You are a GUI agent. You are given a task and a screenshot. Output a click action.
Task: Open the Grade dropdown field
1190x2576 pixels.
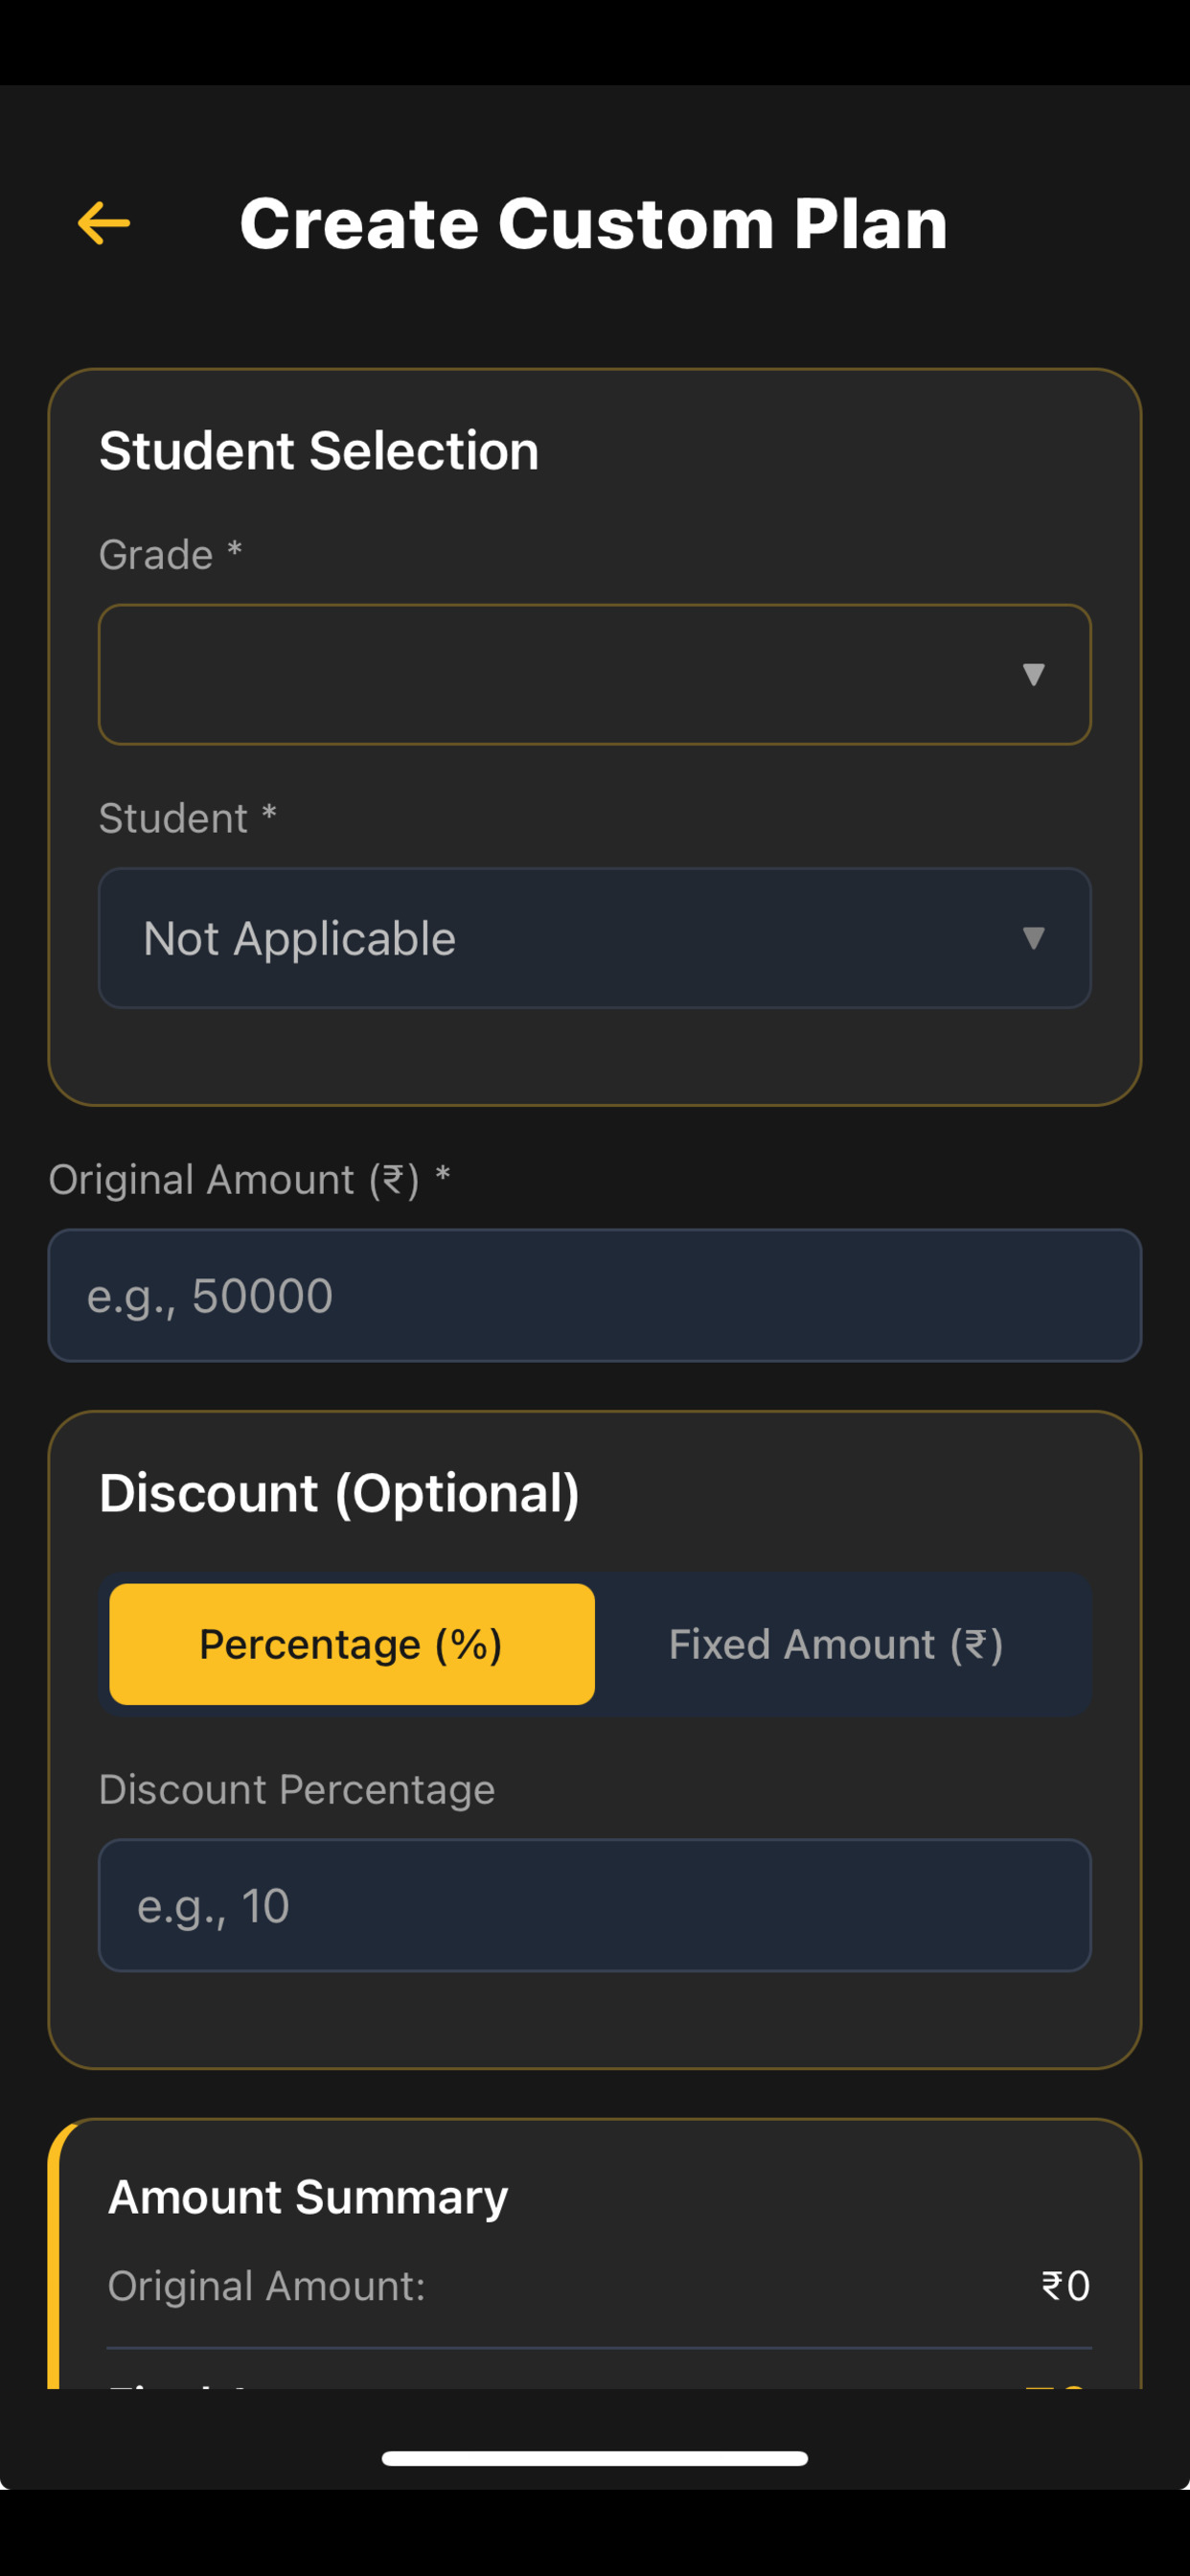point(595,674)
